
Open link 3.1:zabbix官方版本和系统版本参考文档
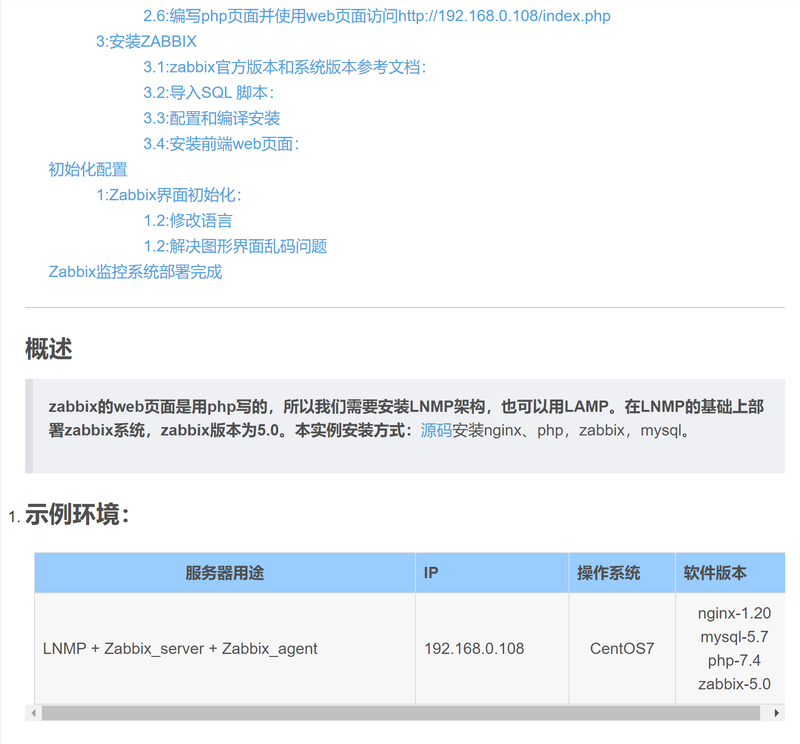284,67
